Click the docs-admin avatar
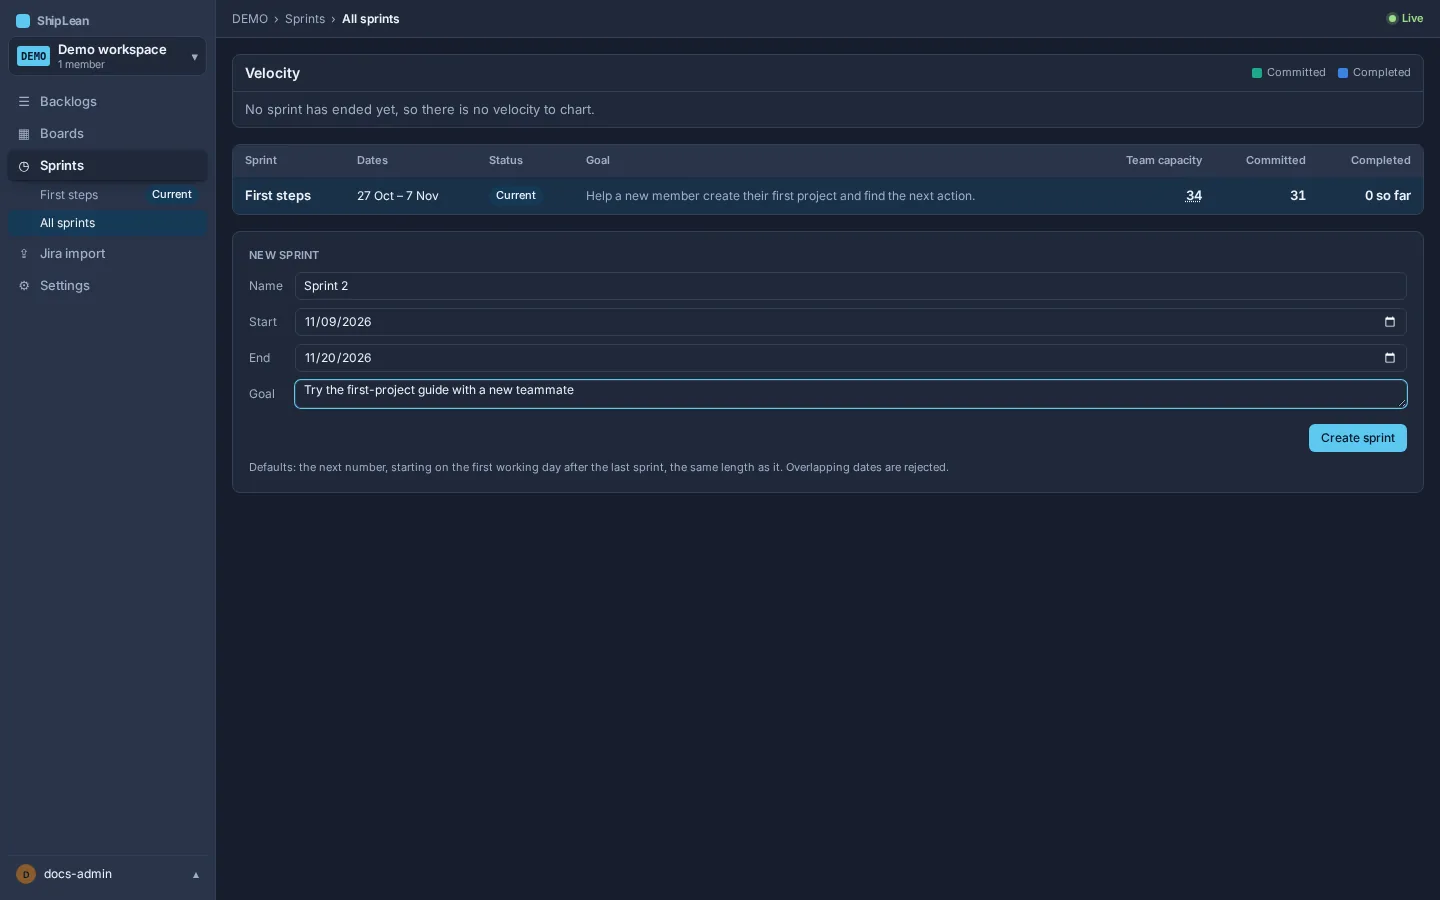The width and height of the screenshot is (1440, 900). click(x=26, y=874)
